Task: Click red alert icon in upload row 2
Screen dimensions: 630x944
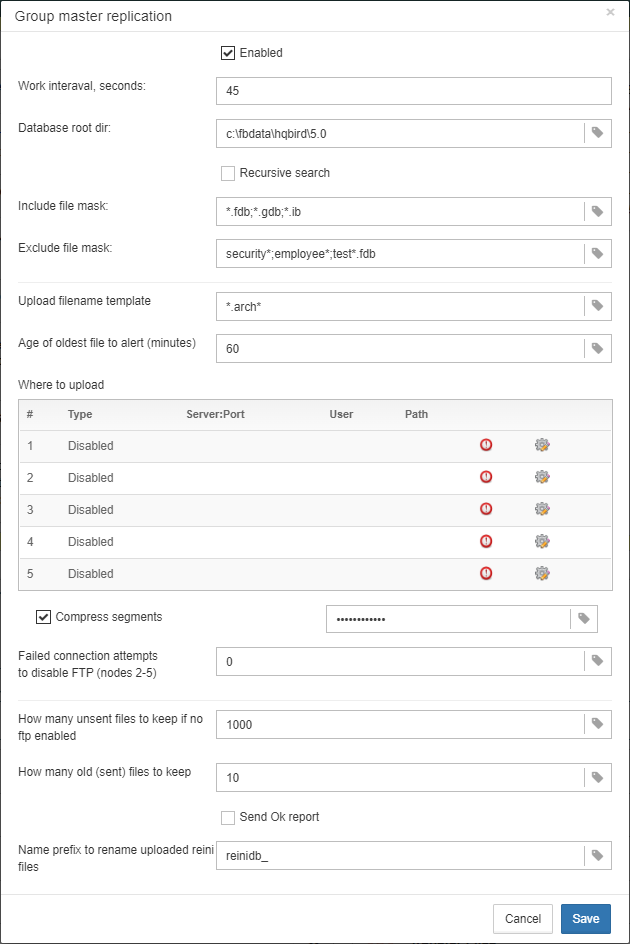Action: click(486, 477)
